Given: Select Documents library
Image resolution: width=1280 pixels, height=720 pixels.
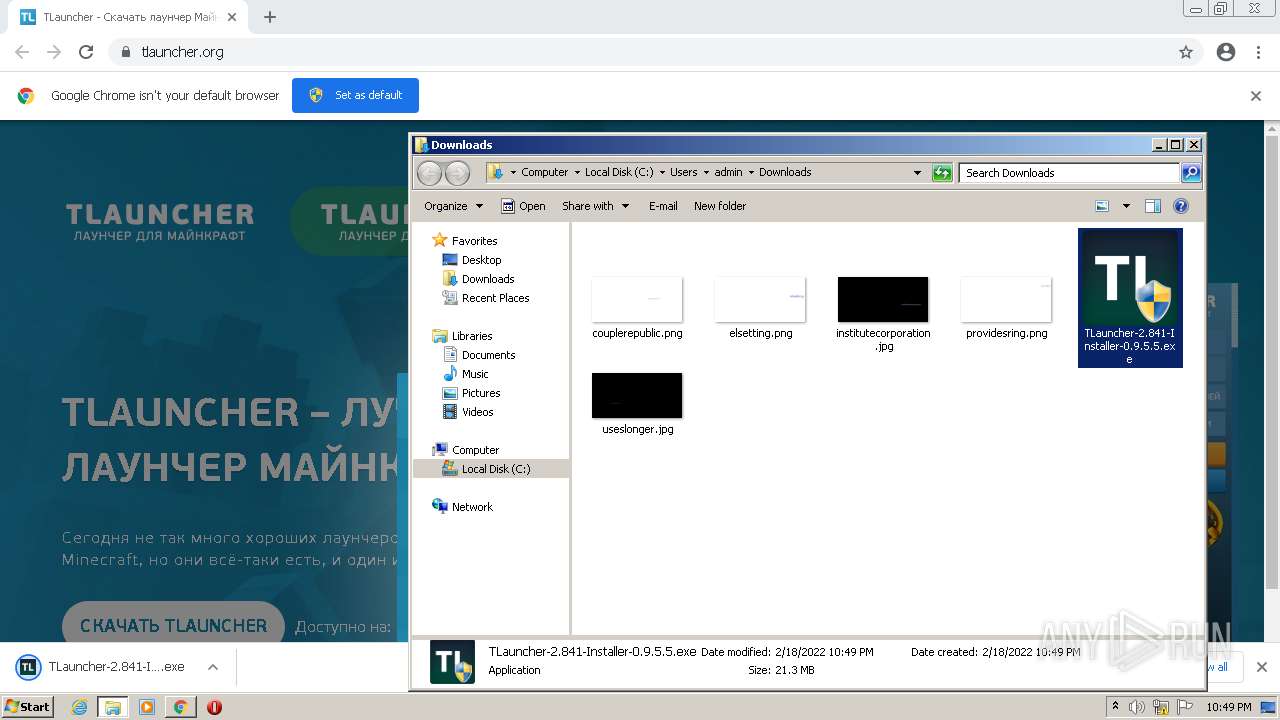Looking at the screenshot, I should coord(488,355).
